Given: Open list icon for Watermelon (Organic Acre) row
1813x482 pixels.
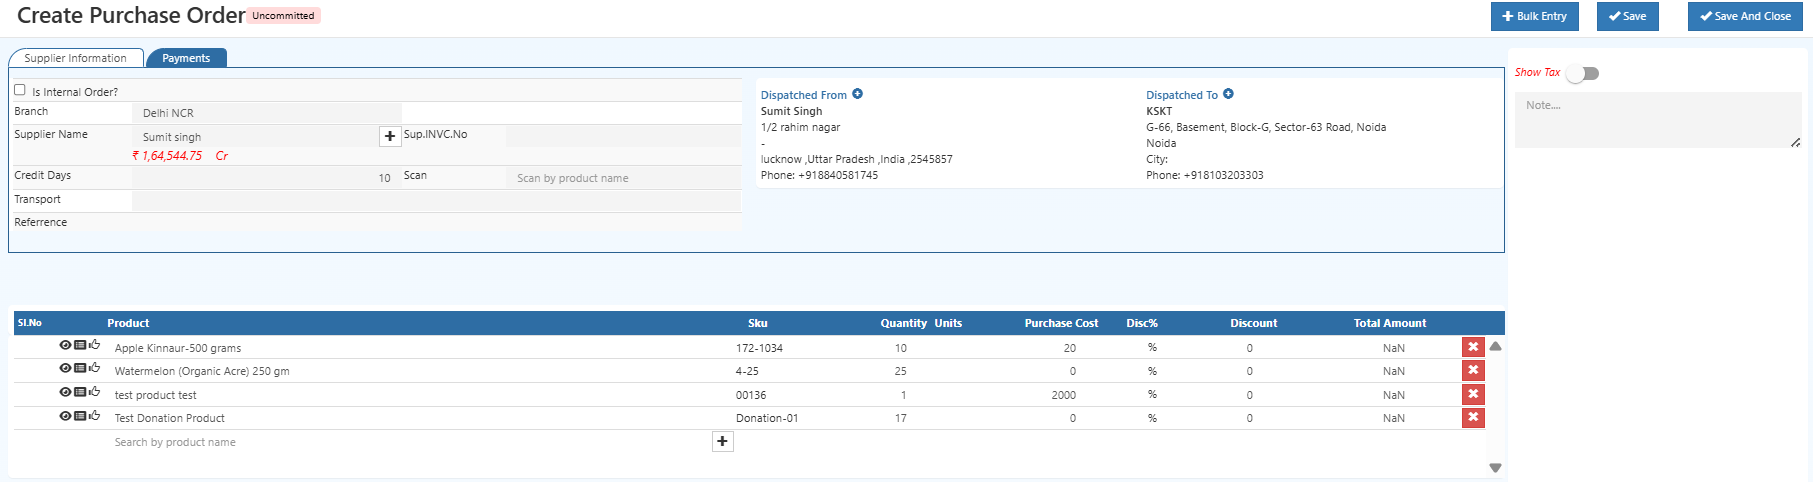Looking at the screenshot, I should point(80,368).
